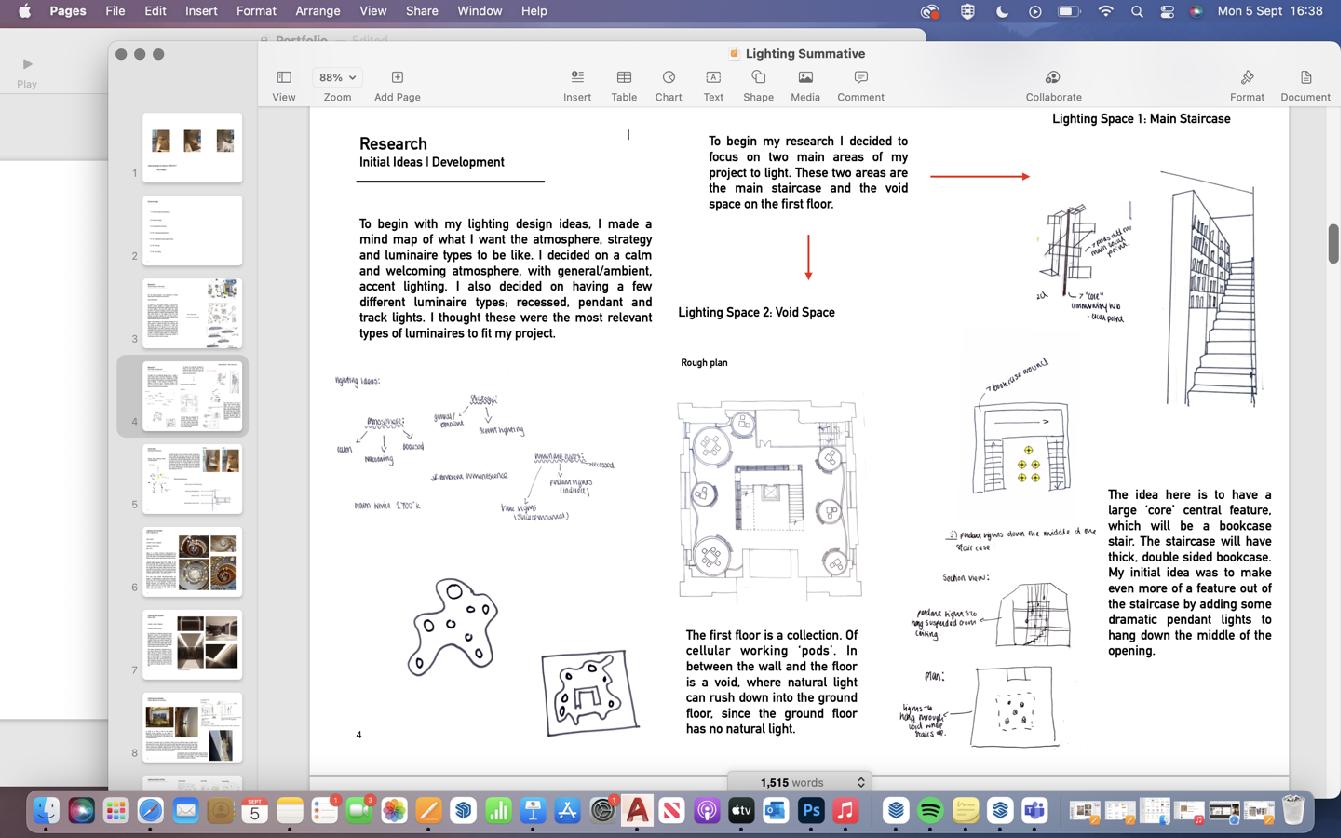
Task: Open Pages from the Dock
Action: click(x=429, y=810)
